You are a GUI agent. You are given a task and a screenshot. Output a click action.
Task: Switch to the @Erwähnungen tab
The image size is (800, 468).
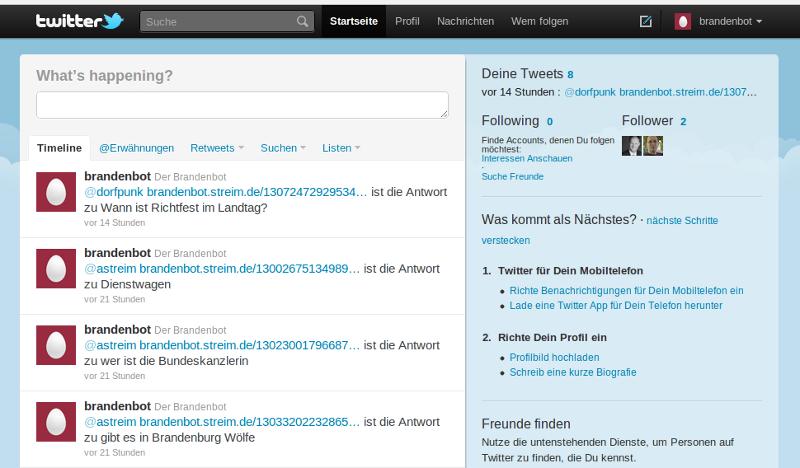tap(136, 148)
